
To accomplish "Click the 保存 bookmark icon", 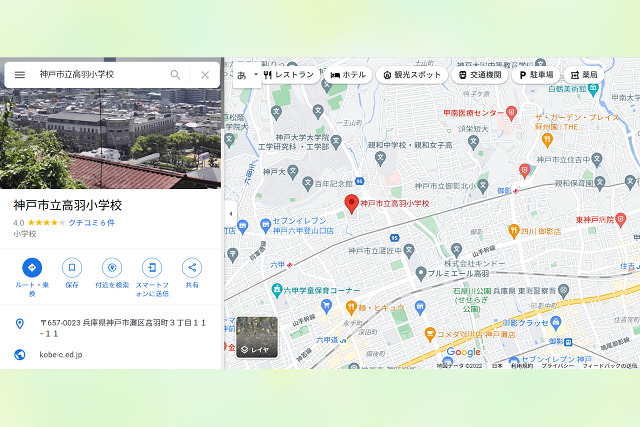I will [x=72, y=268].
